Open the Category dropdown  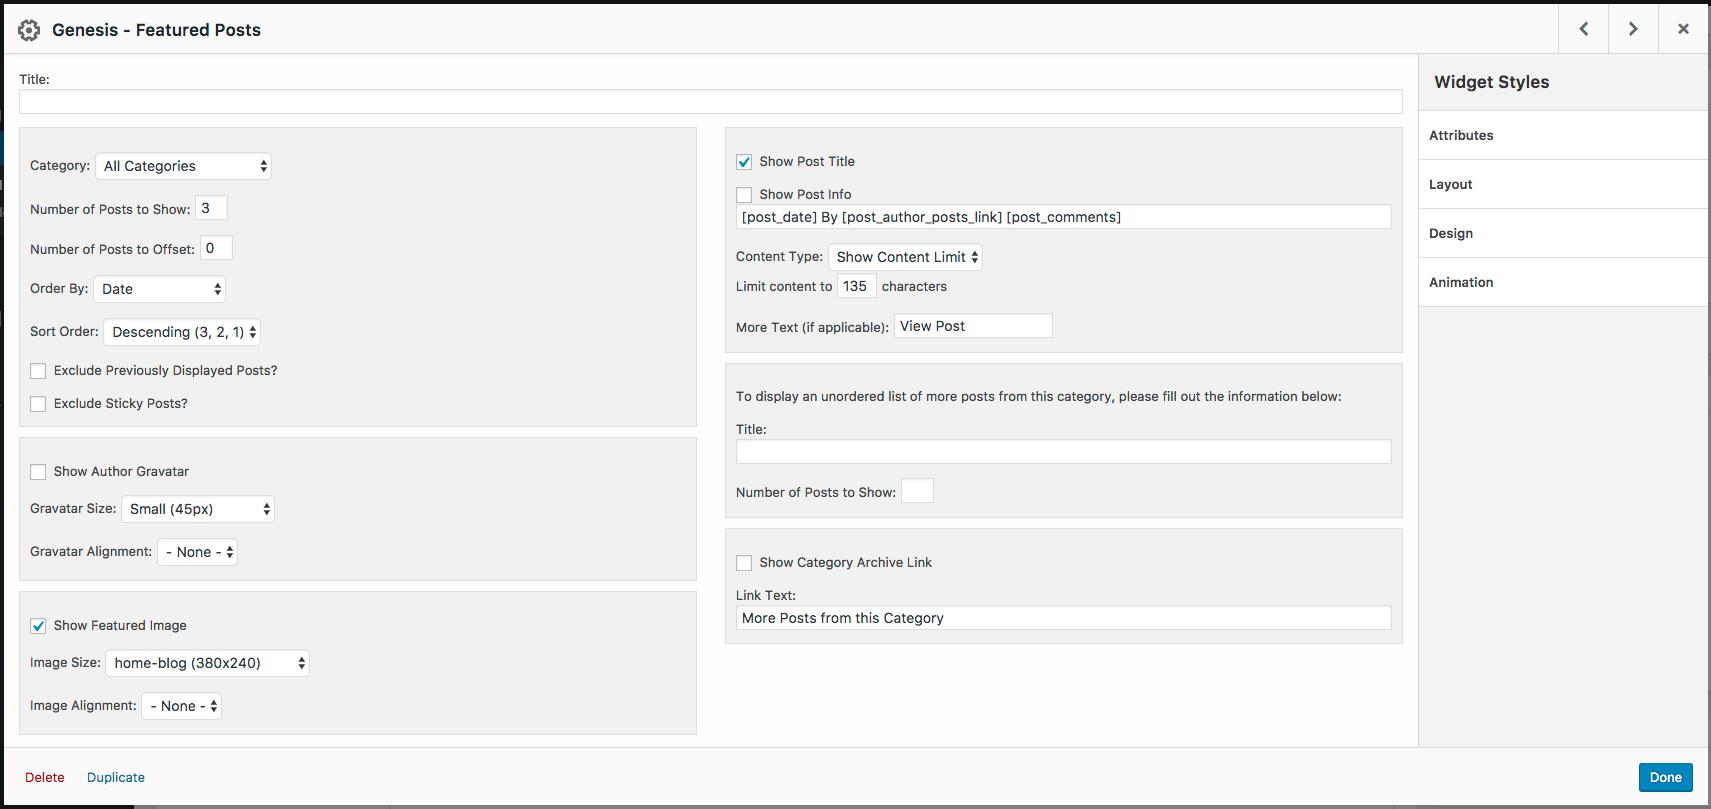point(184,166)
